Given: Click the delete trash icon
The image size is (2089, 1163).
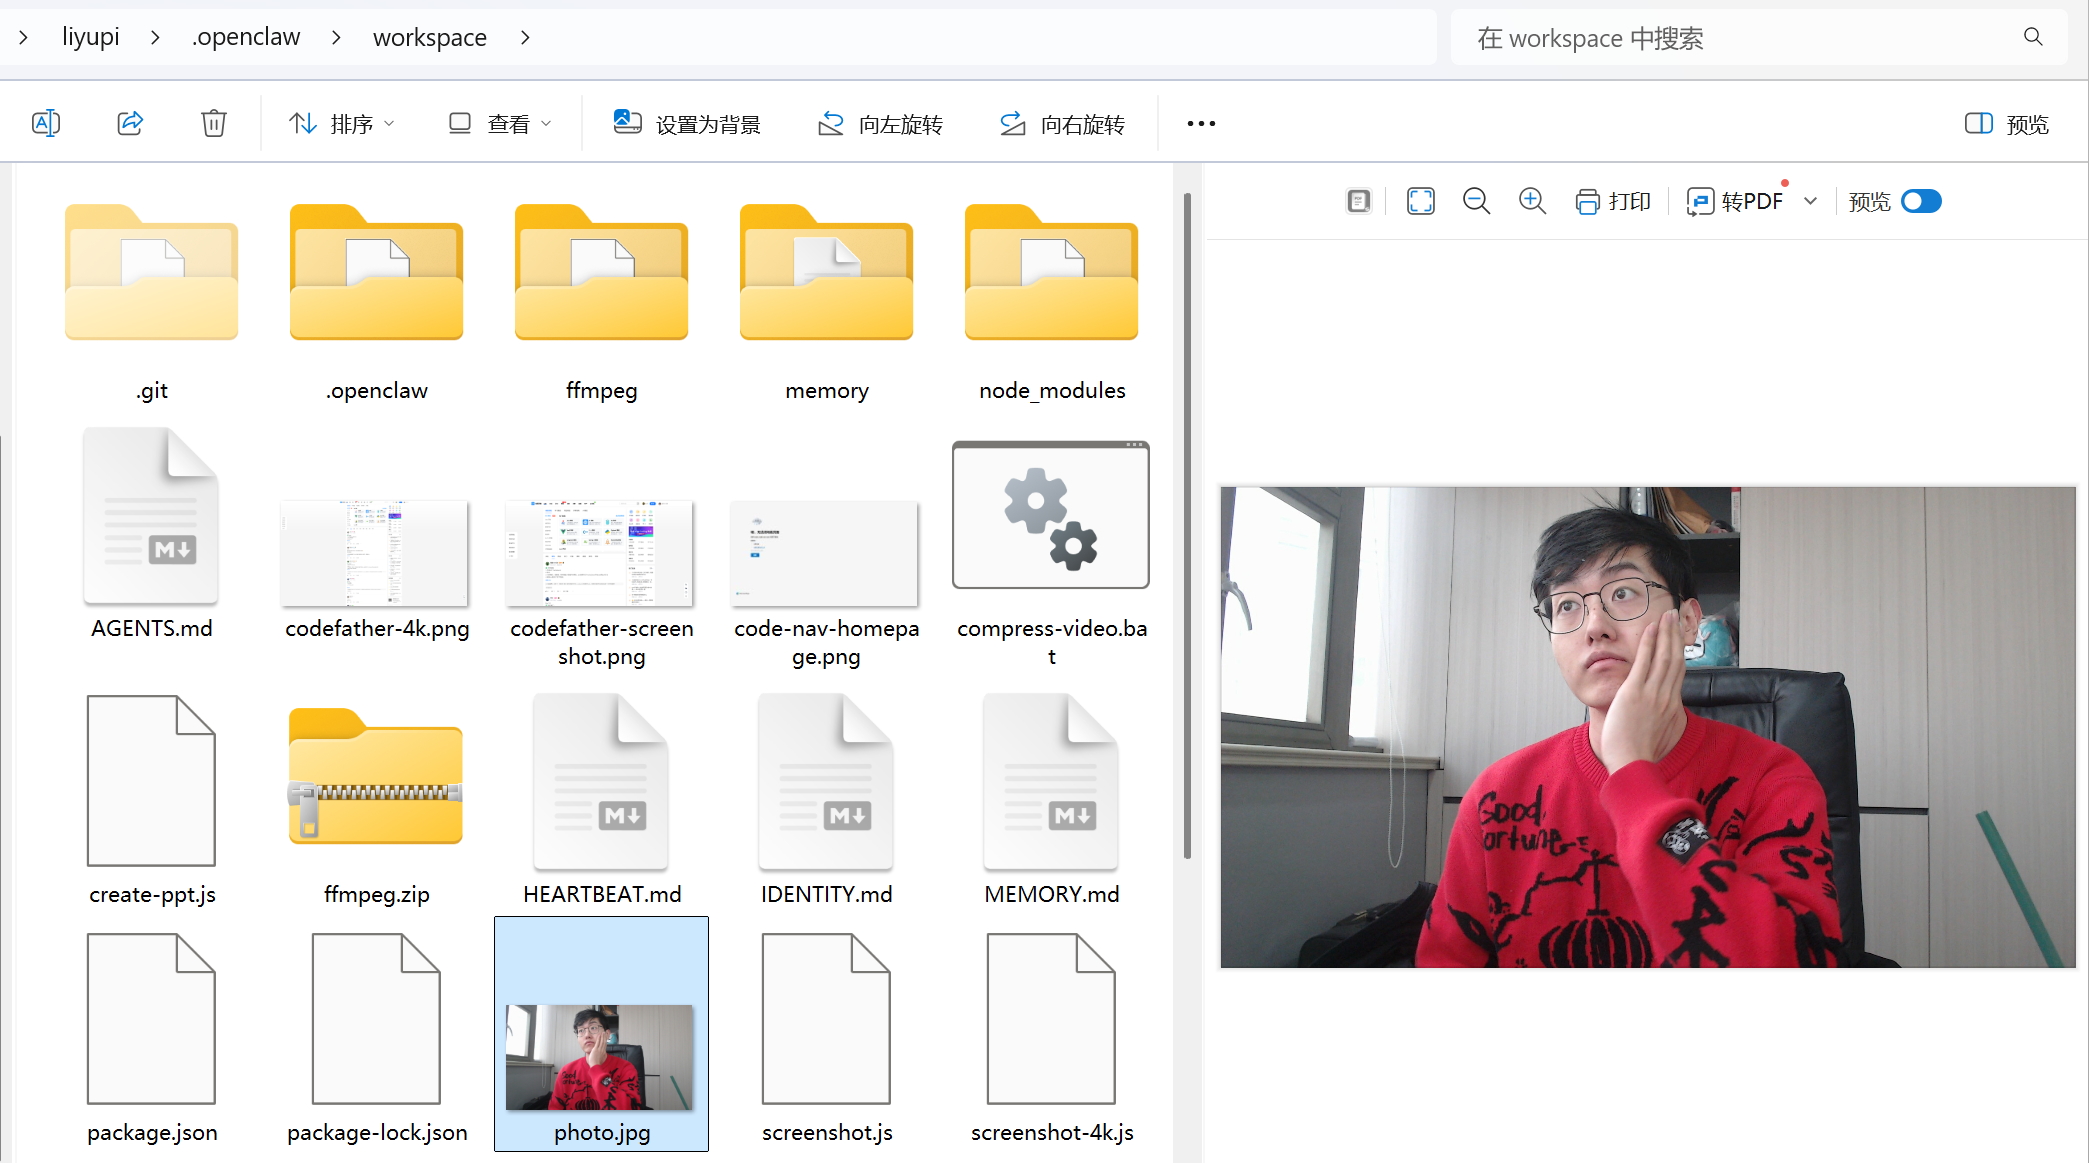Looking at the screenshot, I should tap(214, 123).
